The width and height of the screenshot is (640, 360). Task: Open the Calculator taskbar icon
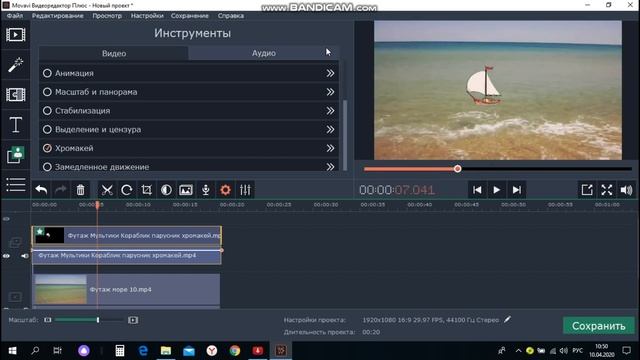(120, 351)
